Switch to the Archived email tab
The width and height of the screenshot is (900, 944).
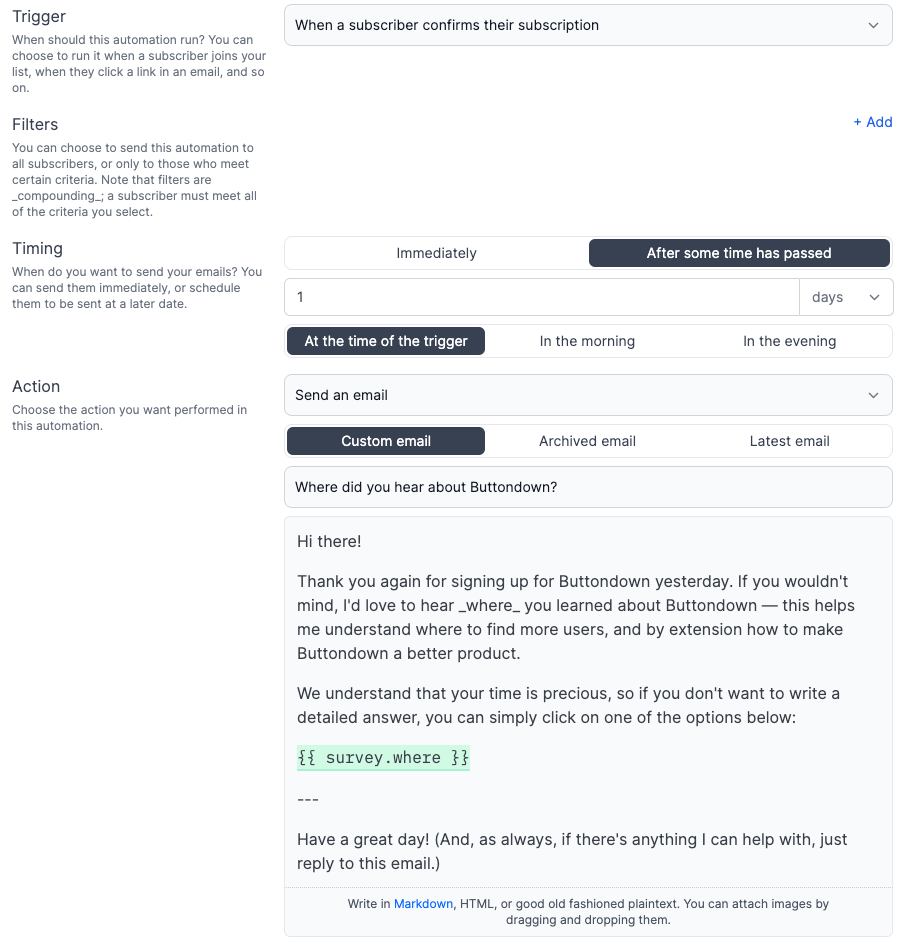pyautogui.click(x=587, y=441)
